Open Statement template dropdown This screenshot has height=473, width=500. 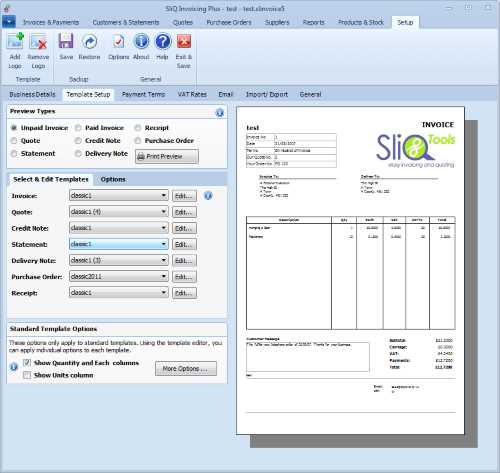pyautogui.click(x=119, y=244)
